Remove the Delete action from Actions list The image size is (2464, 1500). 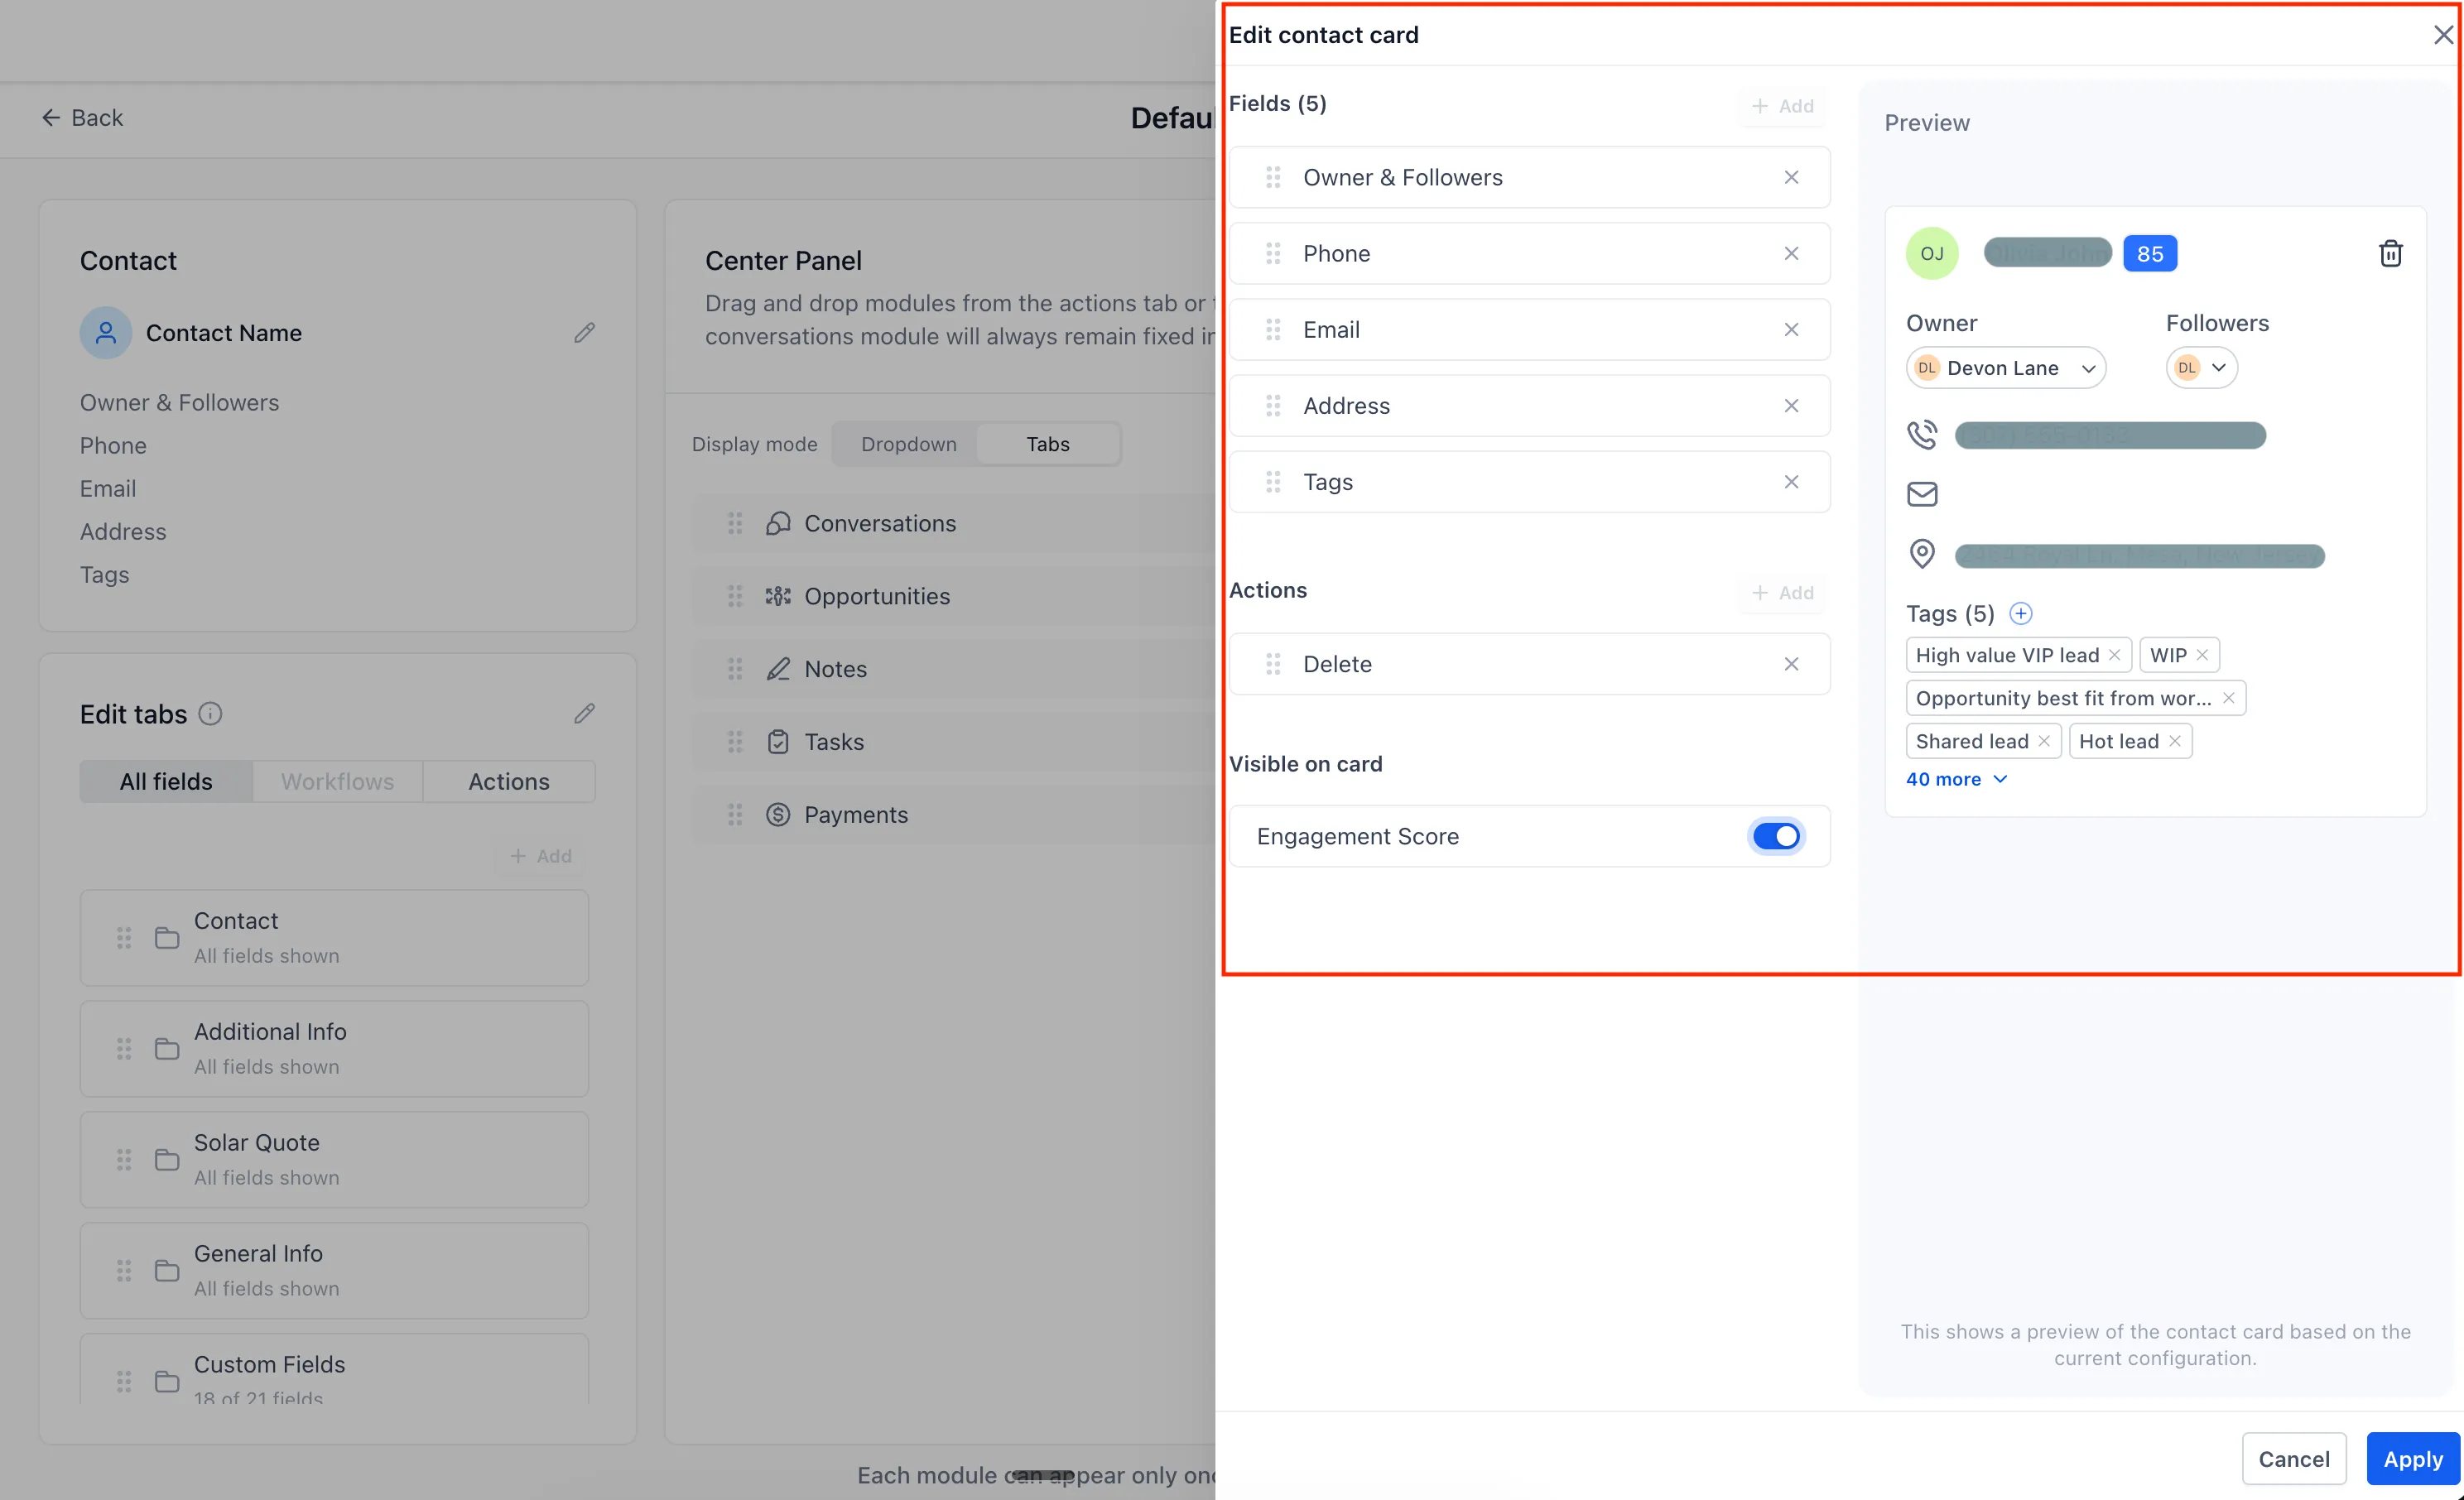point(1791,664)
